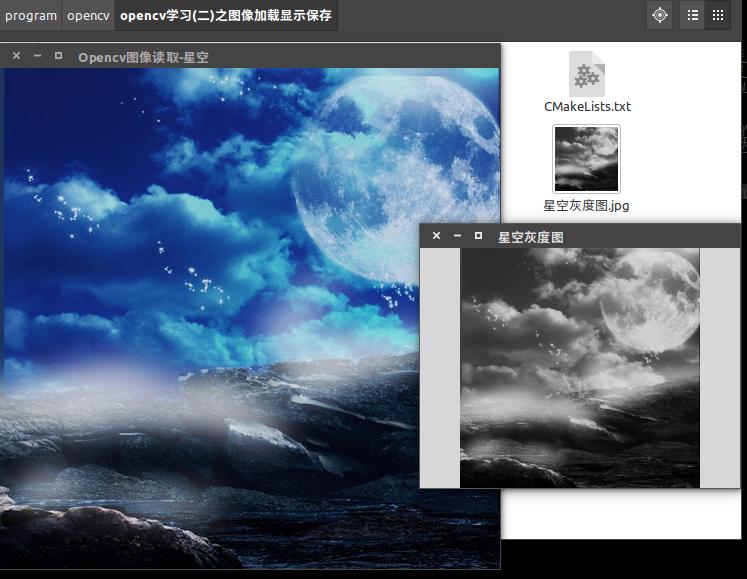747x579 pixels.
Task: Click the location target icon in toolbar
Action: coord(660,15)
